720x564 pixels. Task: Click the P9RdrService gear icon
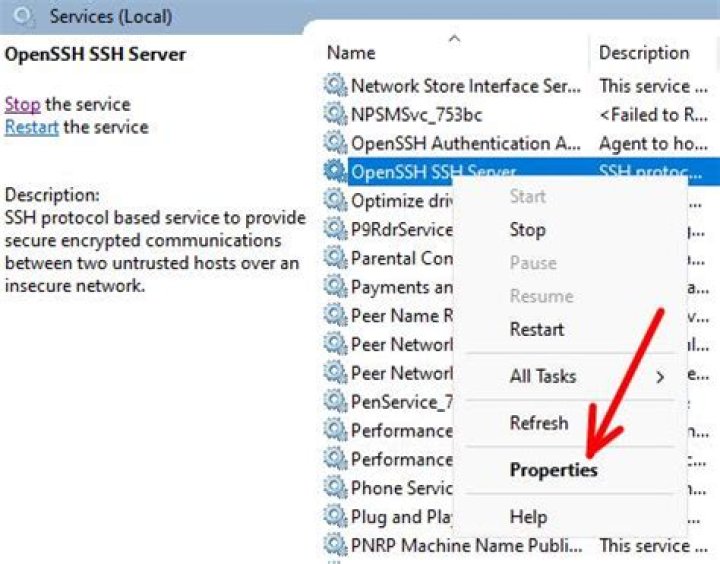point(335,229)
